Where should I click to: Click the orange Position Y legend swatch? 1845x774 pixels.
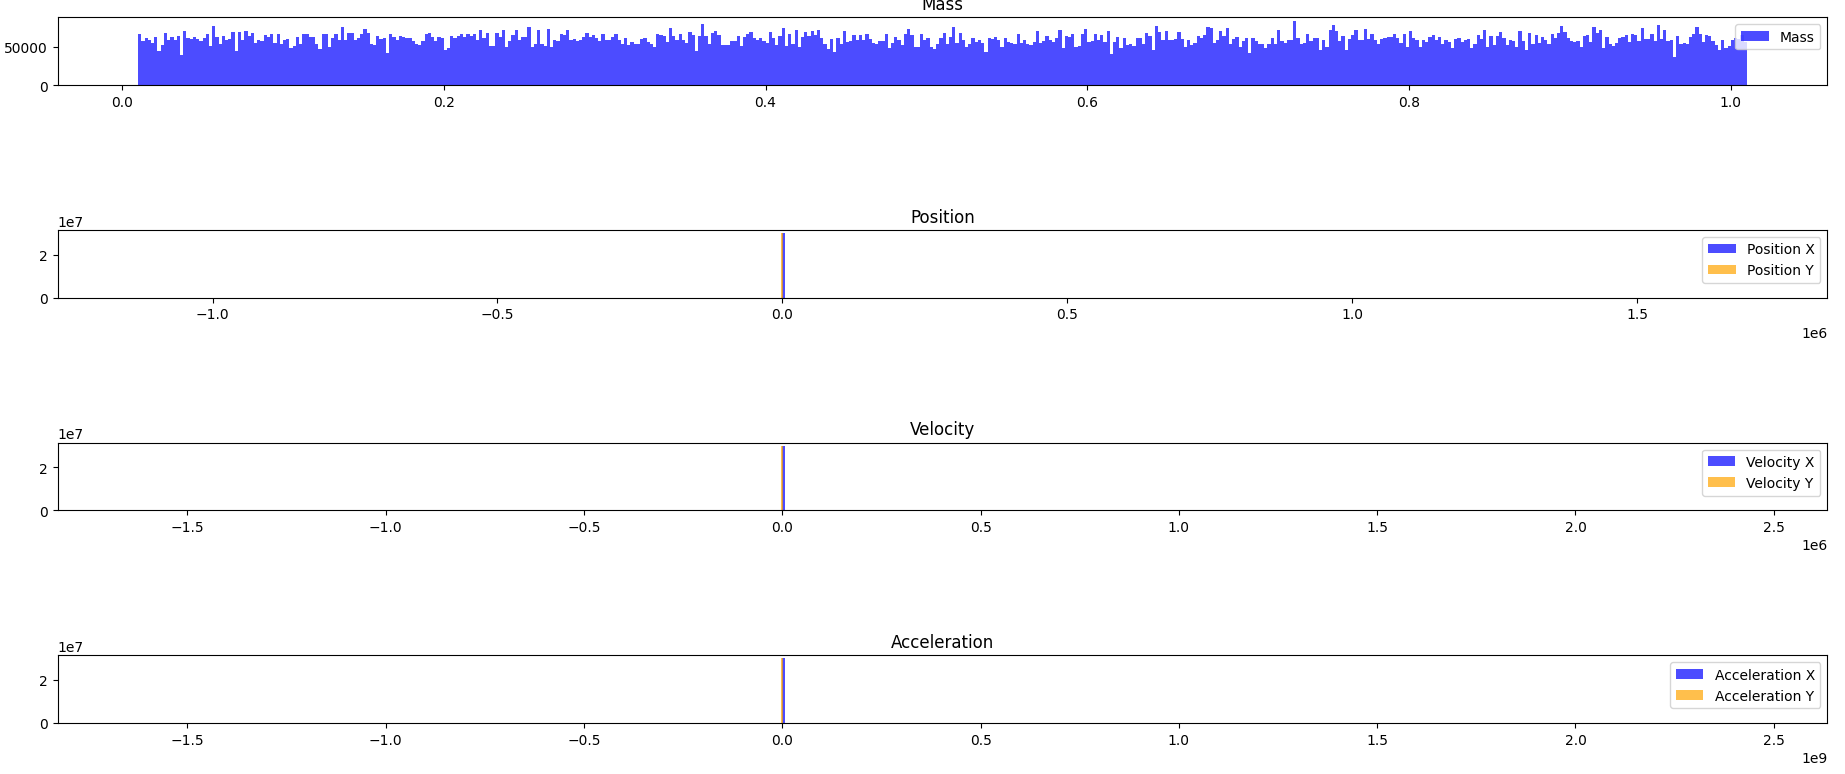[x=1721, y=270]
